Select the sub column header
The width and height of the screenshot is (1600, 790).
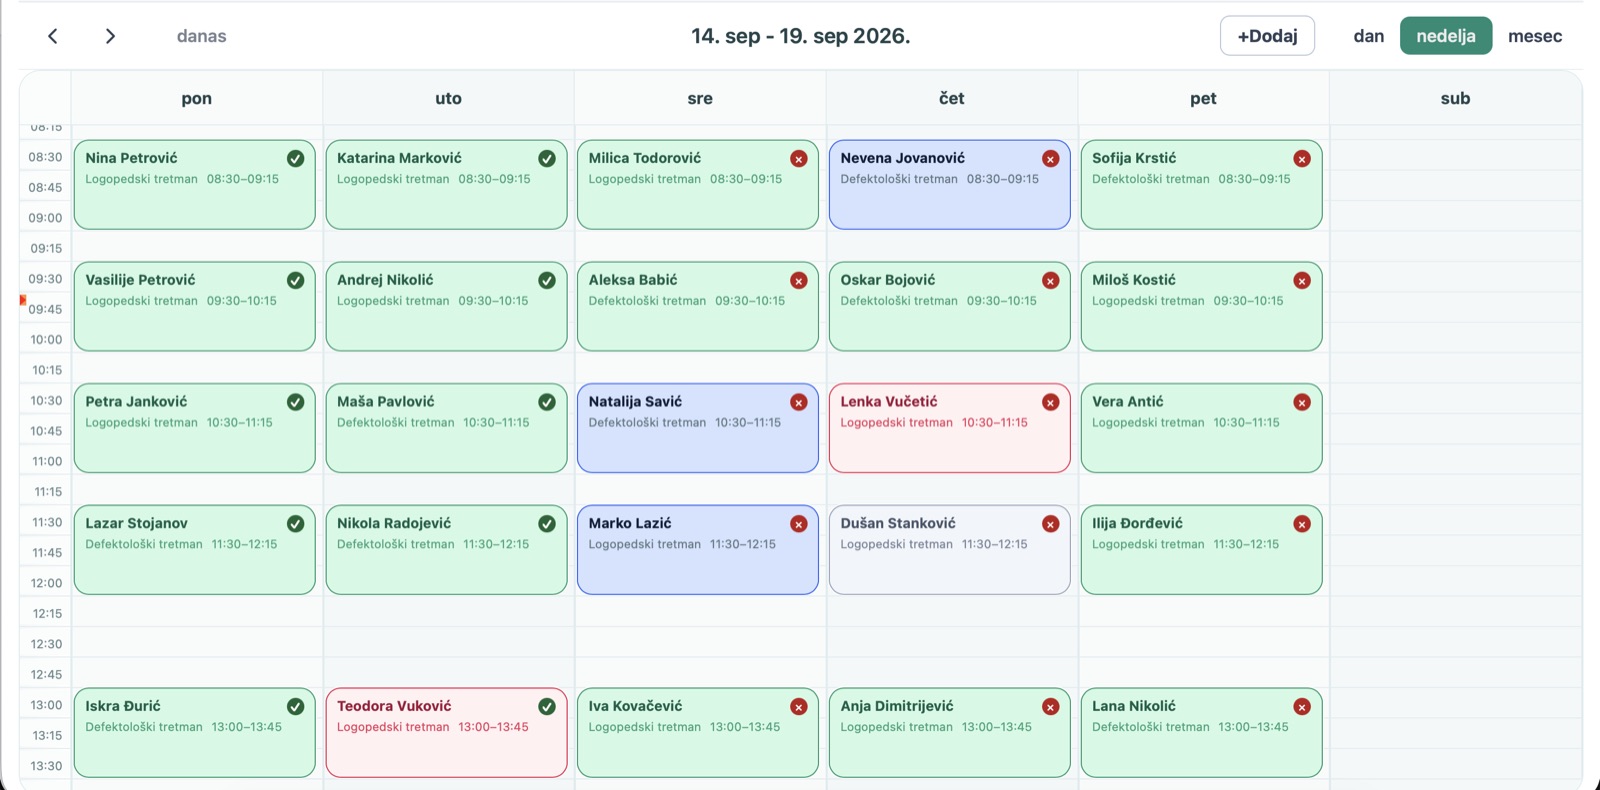click(1455, 98)
